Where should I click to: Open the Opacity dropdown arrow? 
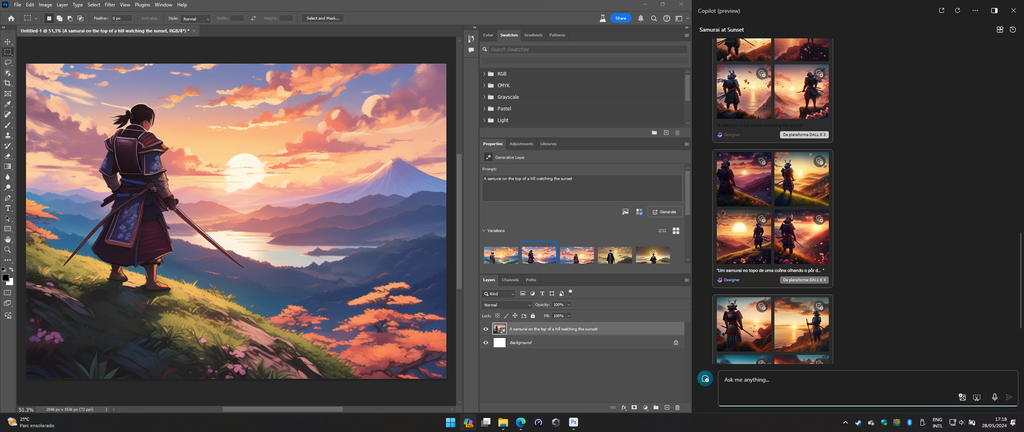(x=569, y=305)
